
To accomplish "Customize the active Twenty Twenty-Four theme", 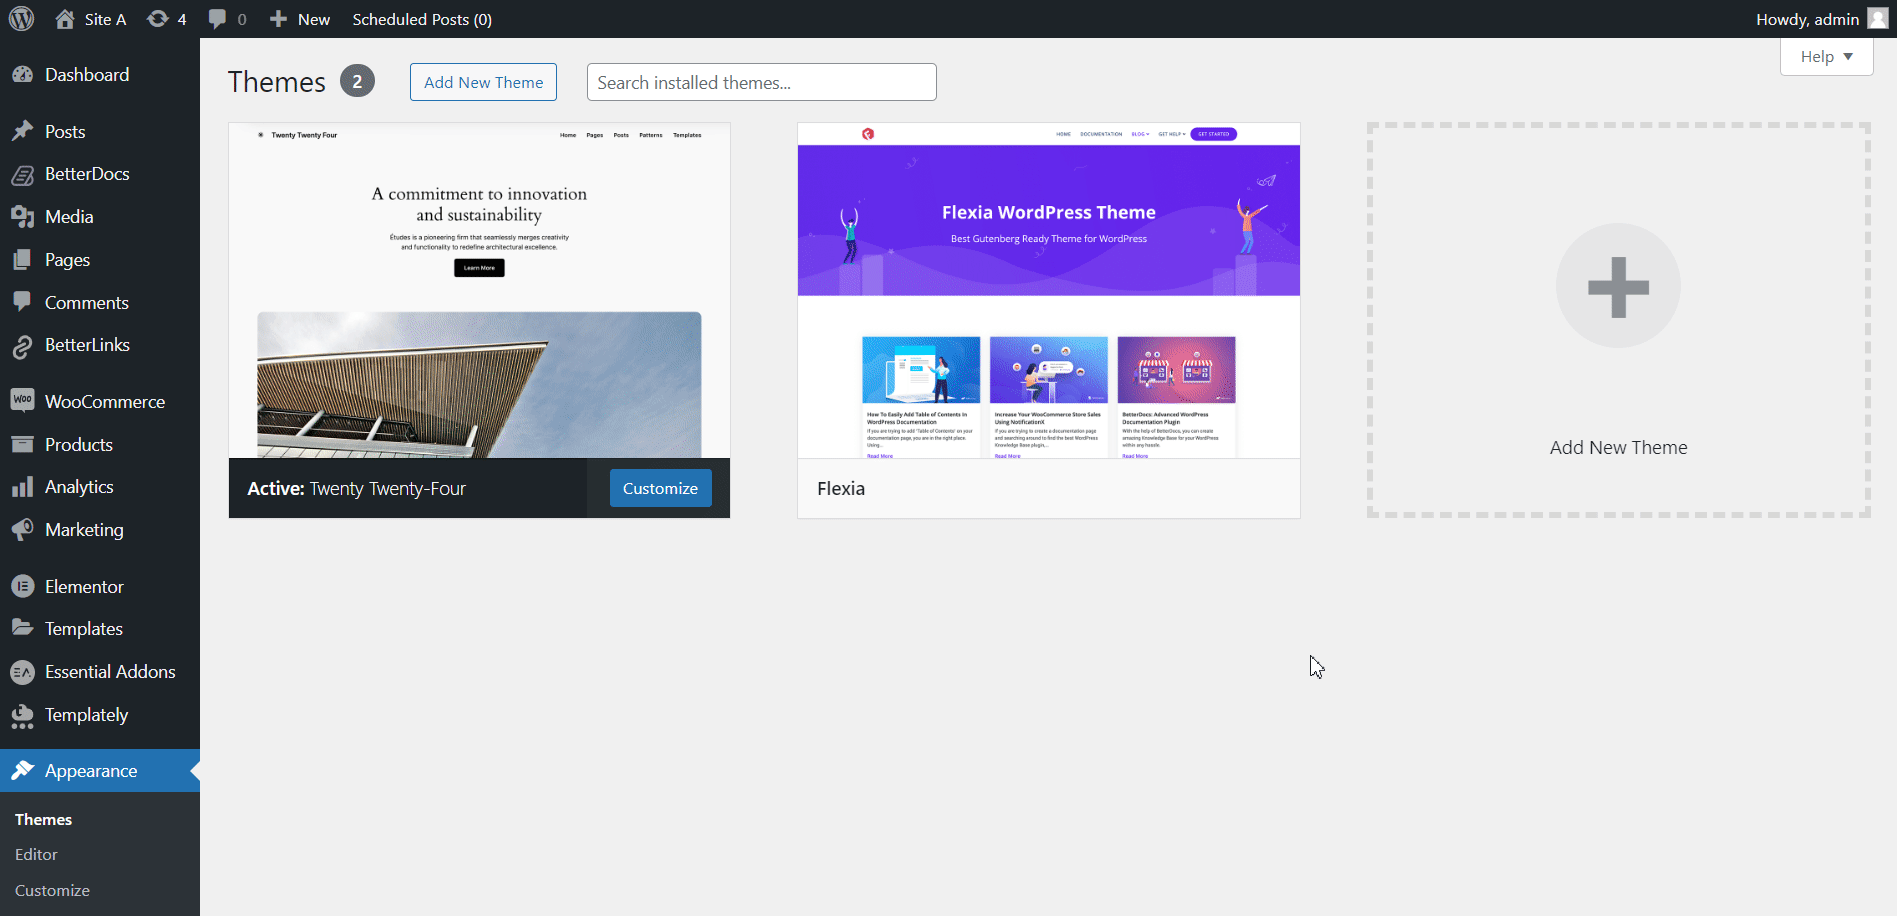I will click(x=659, y=488).
